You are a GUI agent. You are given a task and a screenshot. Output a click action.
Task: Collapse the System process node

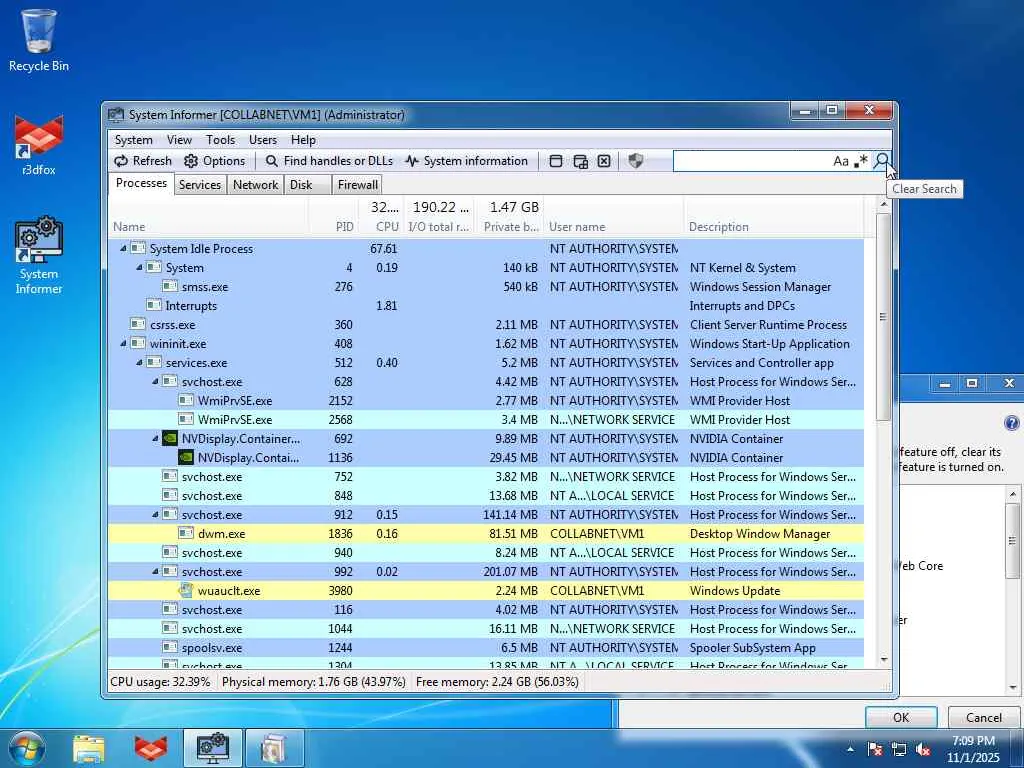coord(139,268)
